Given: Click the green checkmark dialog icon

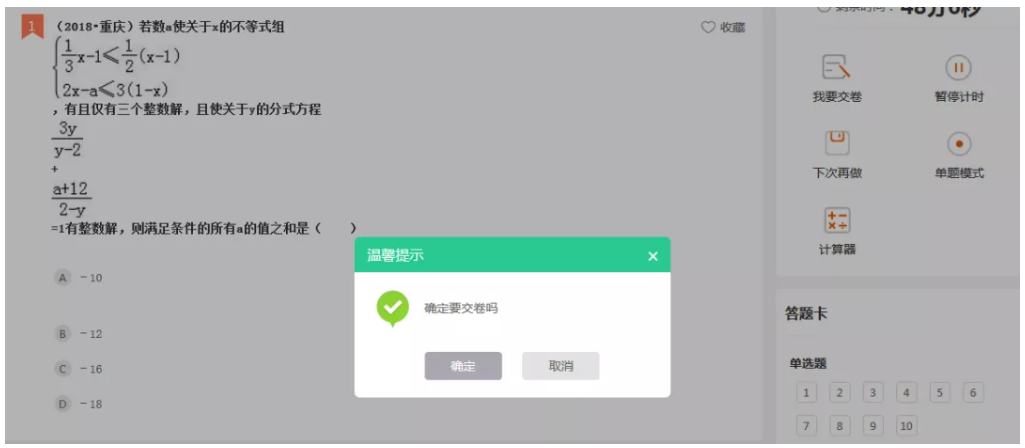Looking at the screenshot, I should point(393,308).
